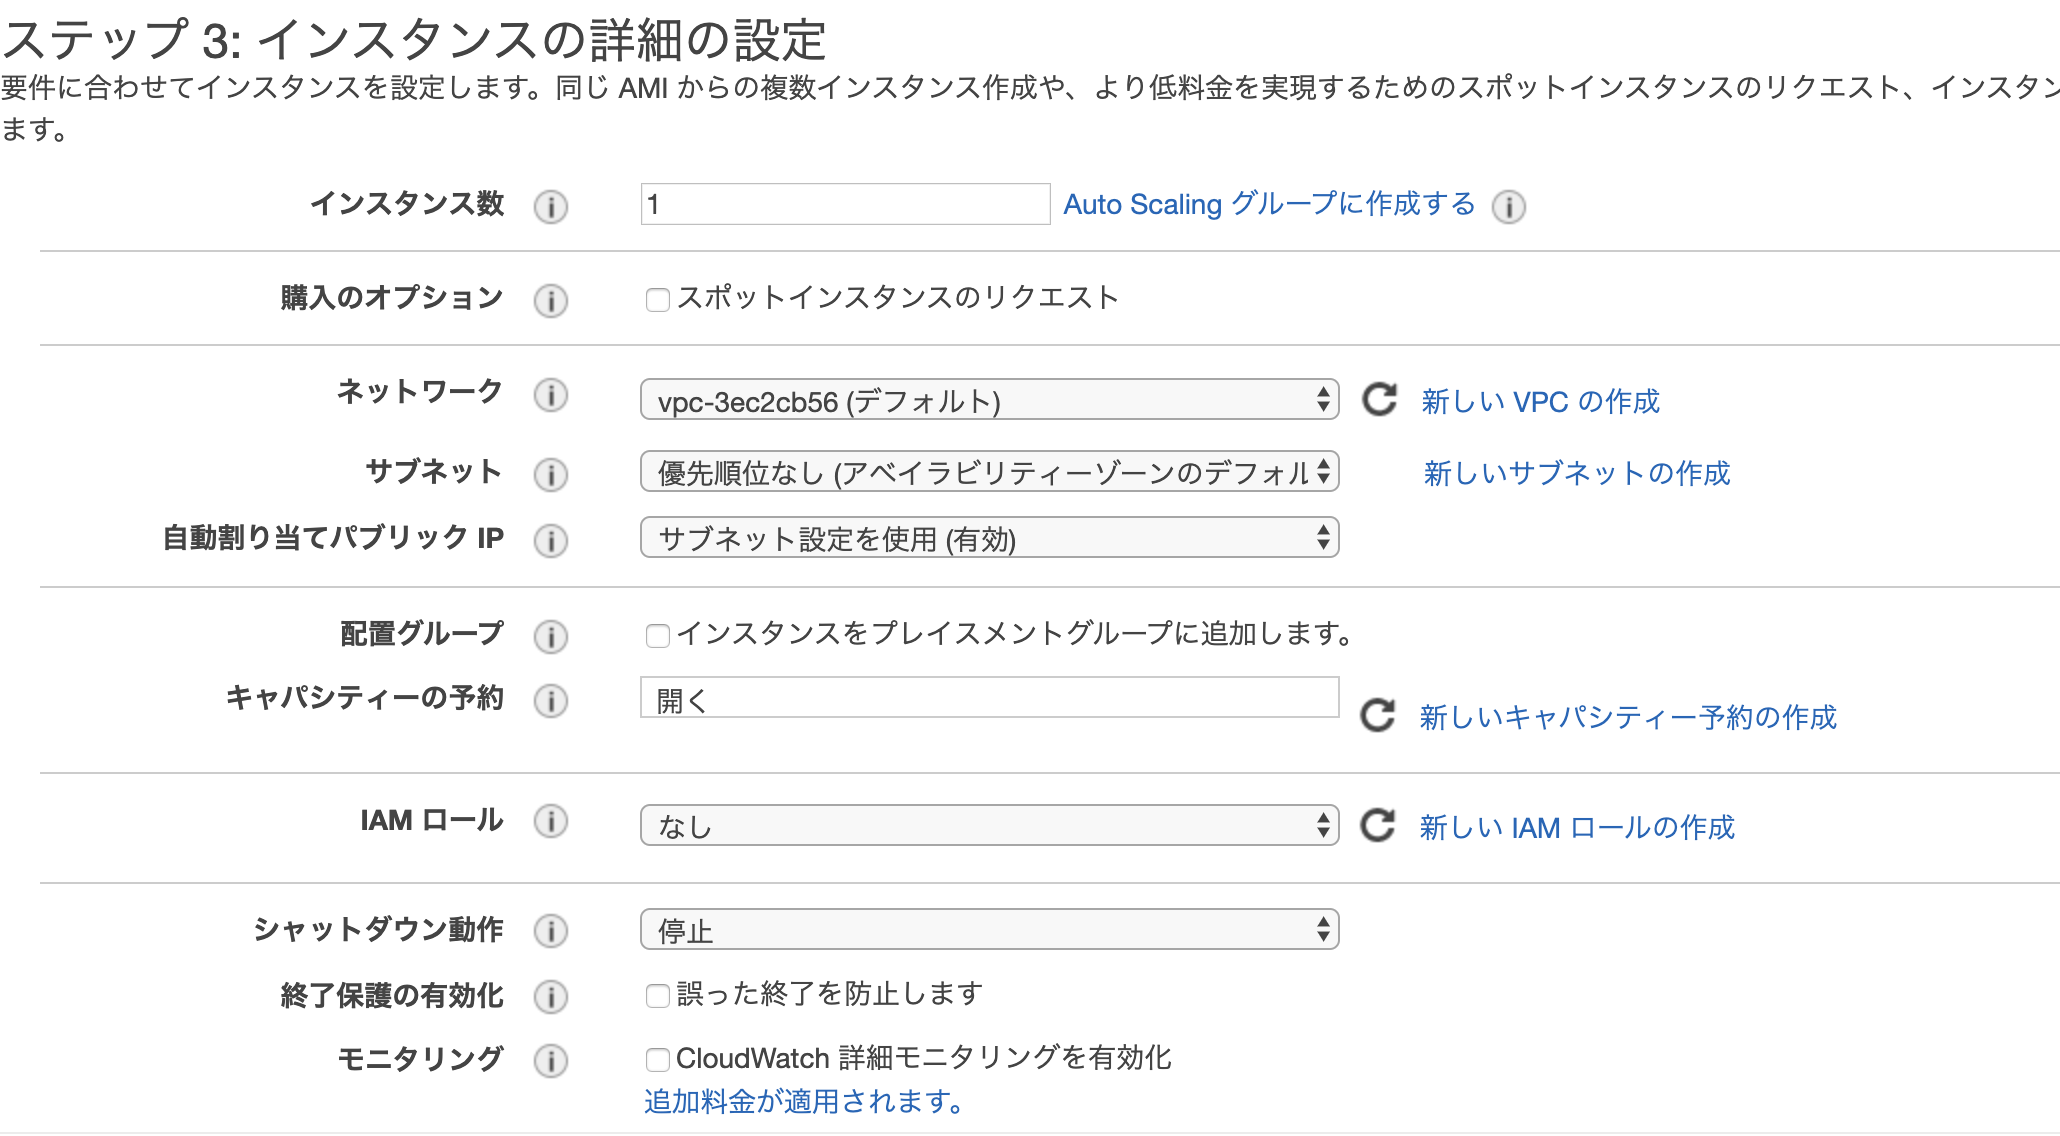Enable スポットインスタンスのリクエスト checkbox
This screenshot has height=1136, width=2060.
point(657,300)
